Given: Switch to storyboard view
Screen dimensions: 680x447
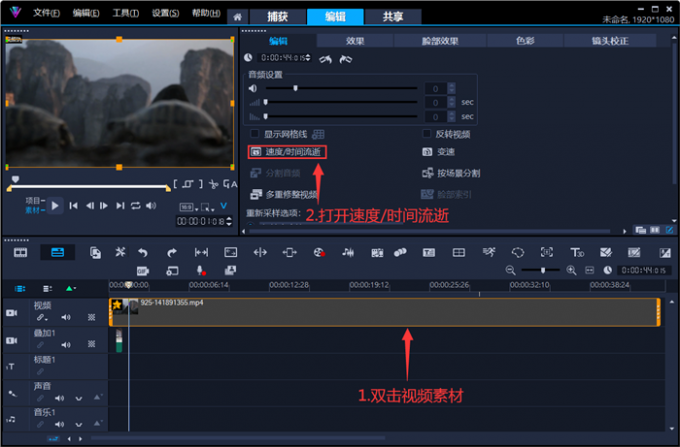Looking at the screenshot, I should tap(20, 252).
